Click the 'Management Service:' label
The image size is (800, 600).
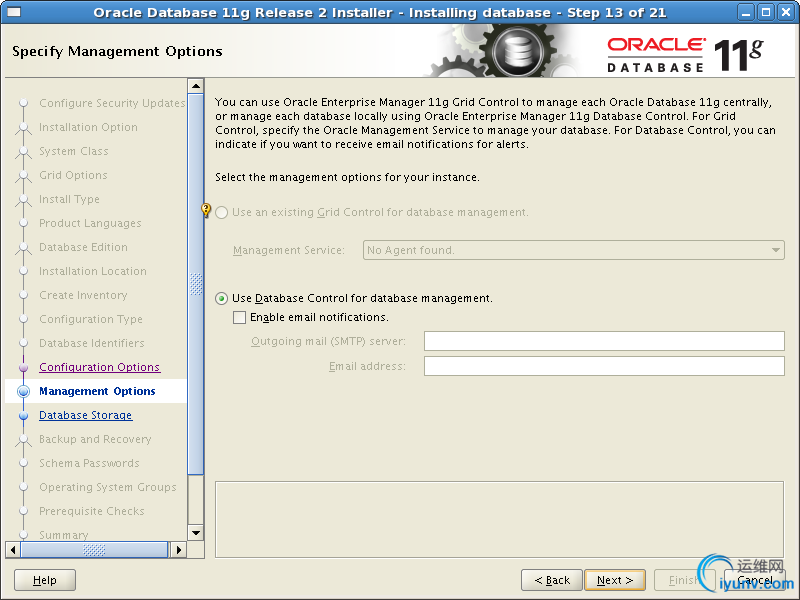[x=289, y=250]
